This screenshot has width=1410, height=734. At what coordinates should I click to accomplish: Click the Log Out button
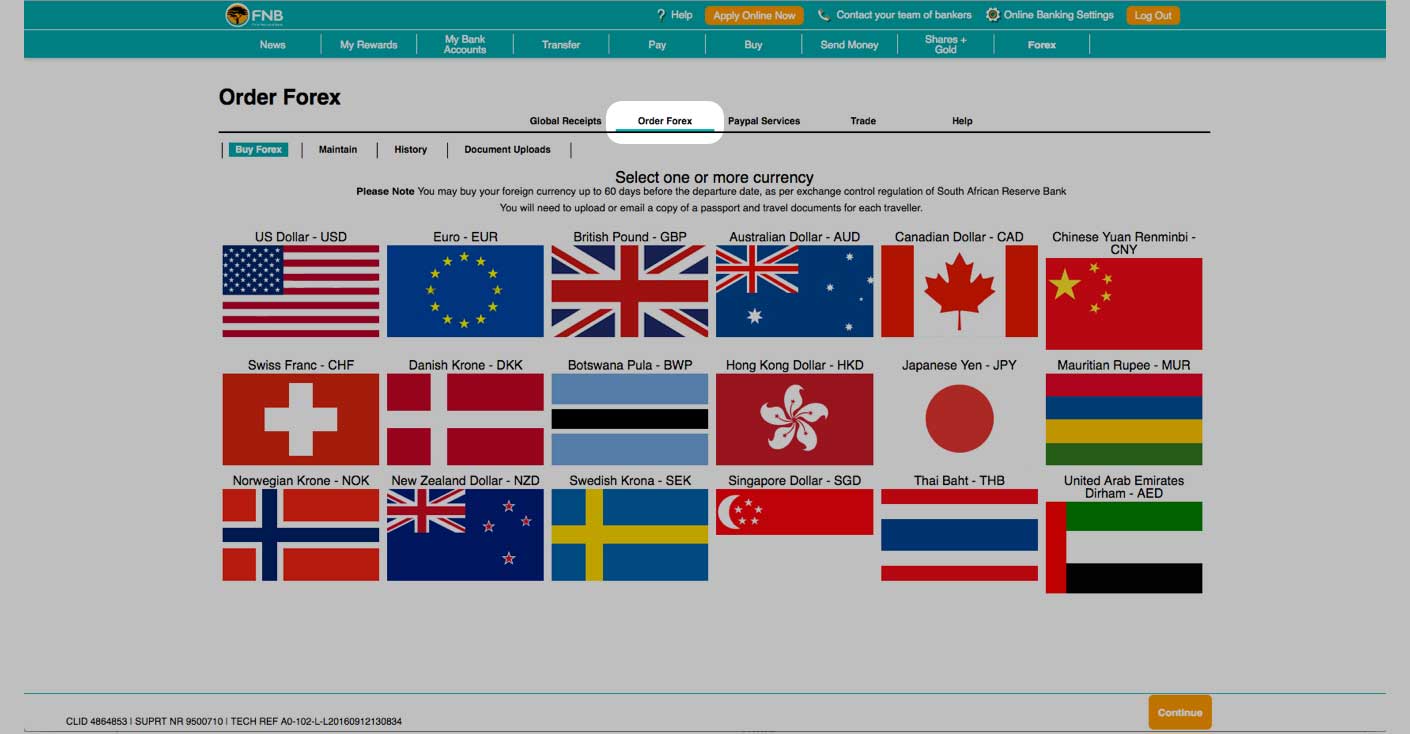pos(1153,15)
